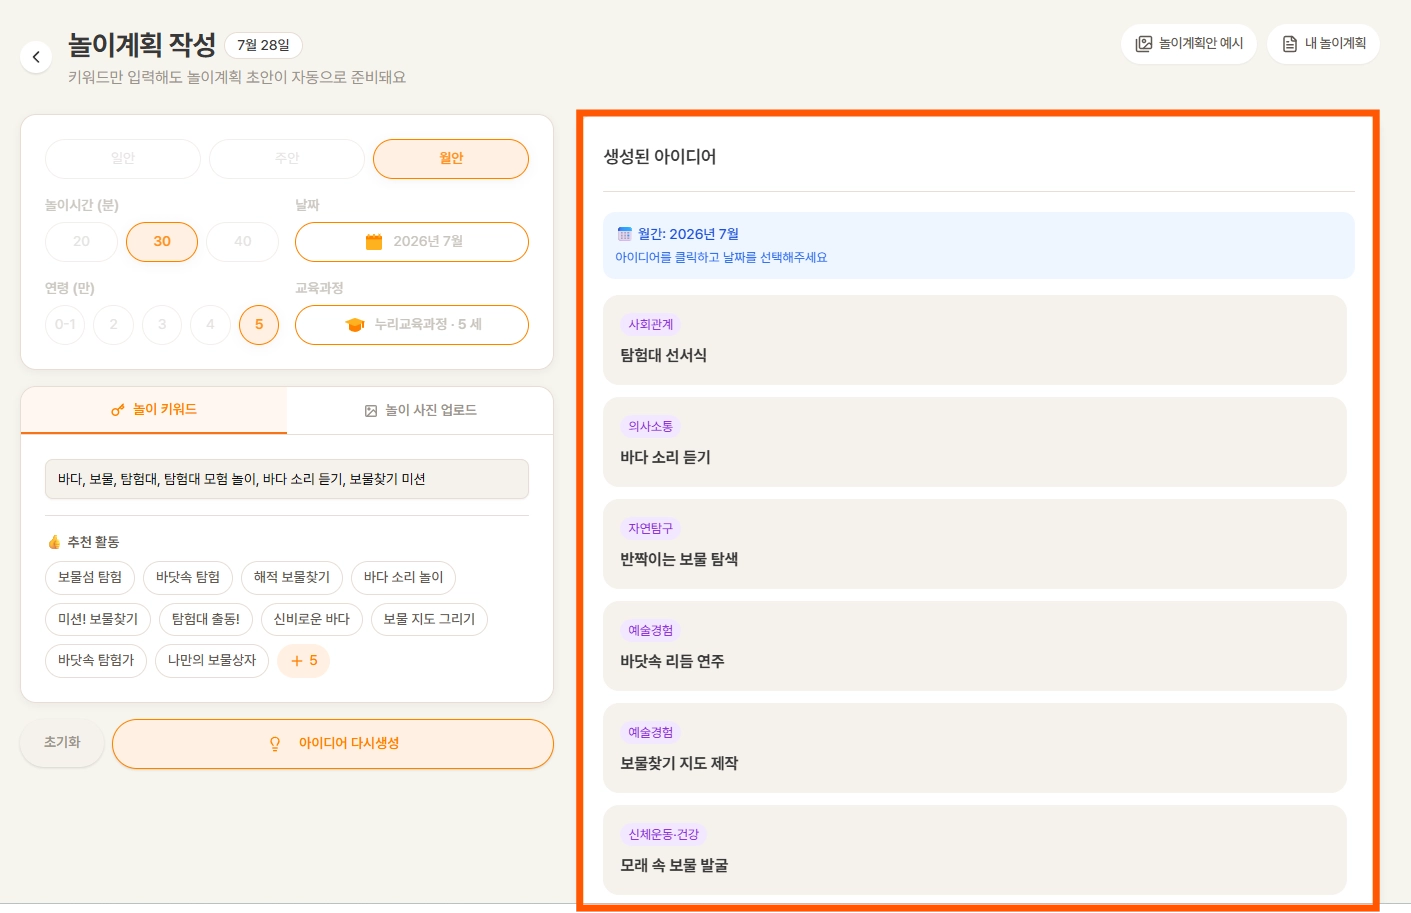Set play time to 20 minutes
This screenshot has width=1411, height=913.
click(x=82, y=242)
